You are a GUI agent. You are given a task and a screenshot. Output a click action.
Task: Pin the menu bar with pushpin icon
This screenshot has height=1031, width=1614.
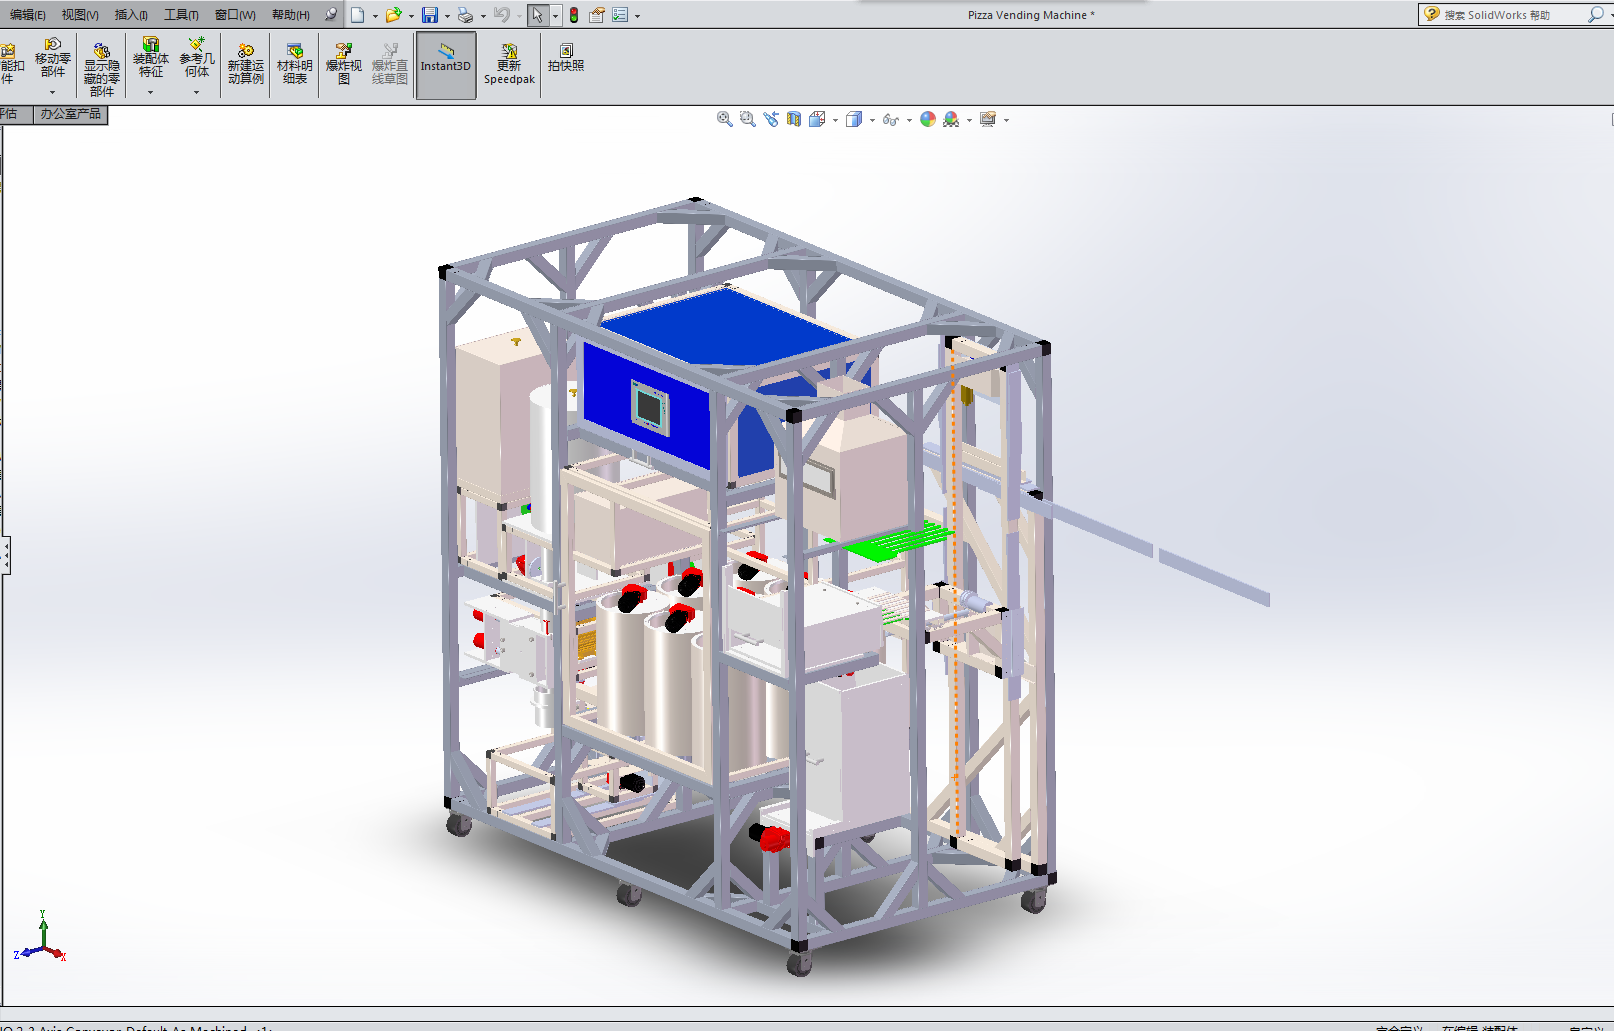[x=331, y=15]
